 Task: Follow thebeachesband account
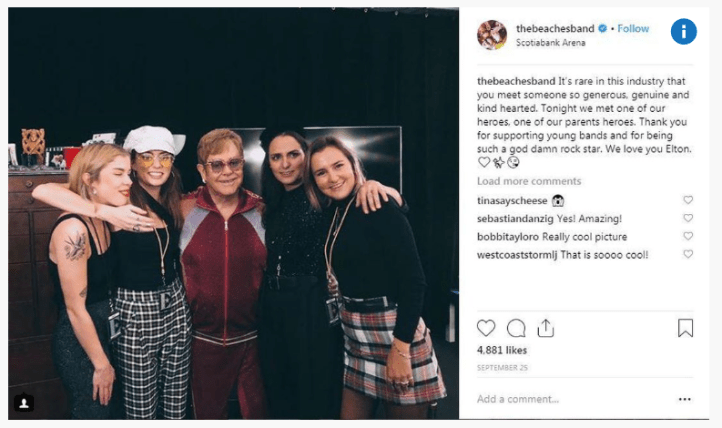click(633, 29)
